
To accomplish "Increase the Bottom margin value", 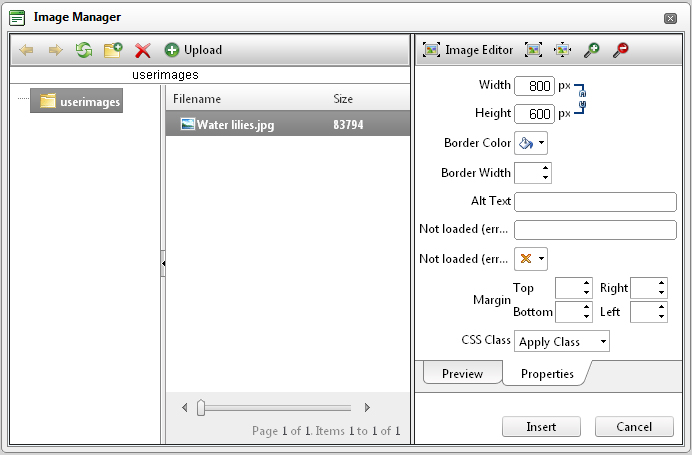I will [x=587, y=307].
